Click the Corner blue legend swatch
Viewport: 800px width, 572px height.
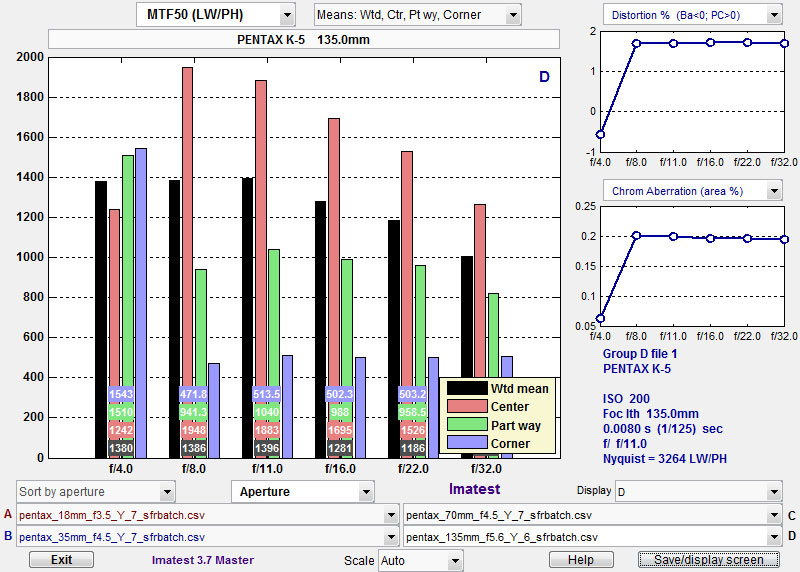(x=467, y=442)
